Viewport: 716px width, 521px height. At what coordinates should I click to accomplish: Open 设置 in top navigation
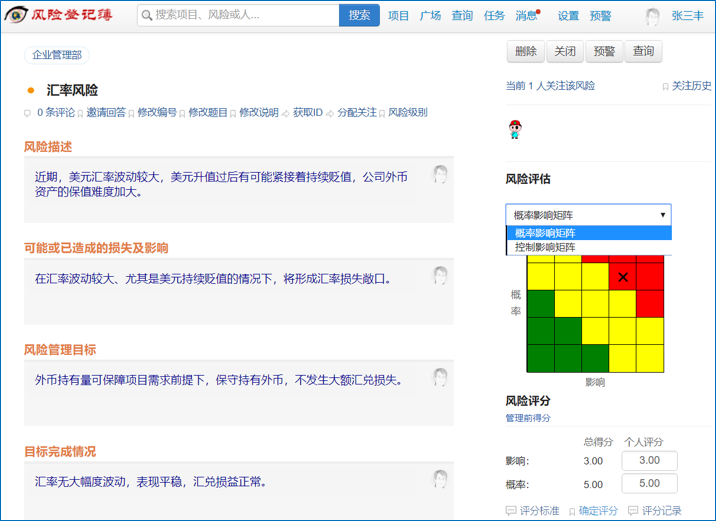point(568,16)
